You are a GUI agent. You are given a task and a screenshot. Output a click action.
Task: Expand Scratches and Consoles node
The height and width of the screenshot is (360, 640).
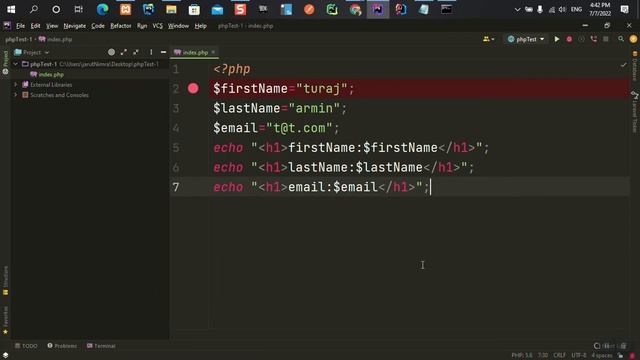[x=16, y=95]
